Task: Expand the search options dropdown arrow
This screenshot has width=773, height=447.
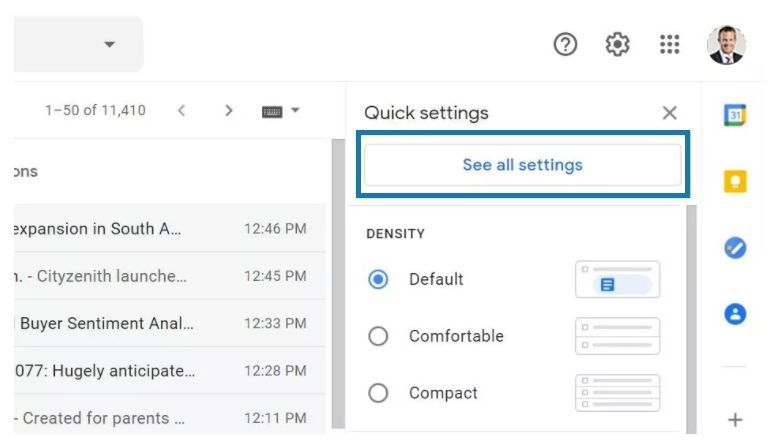Action: coord(109,44)
